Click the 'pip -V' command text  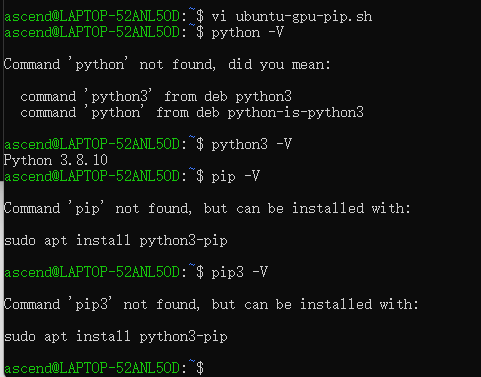(236, 176)
